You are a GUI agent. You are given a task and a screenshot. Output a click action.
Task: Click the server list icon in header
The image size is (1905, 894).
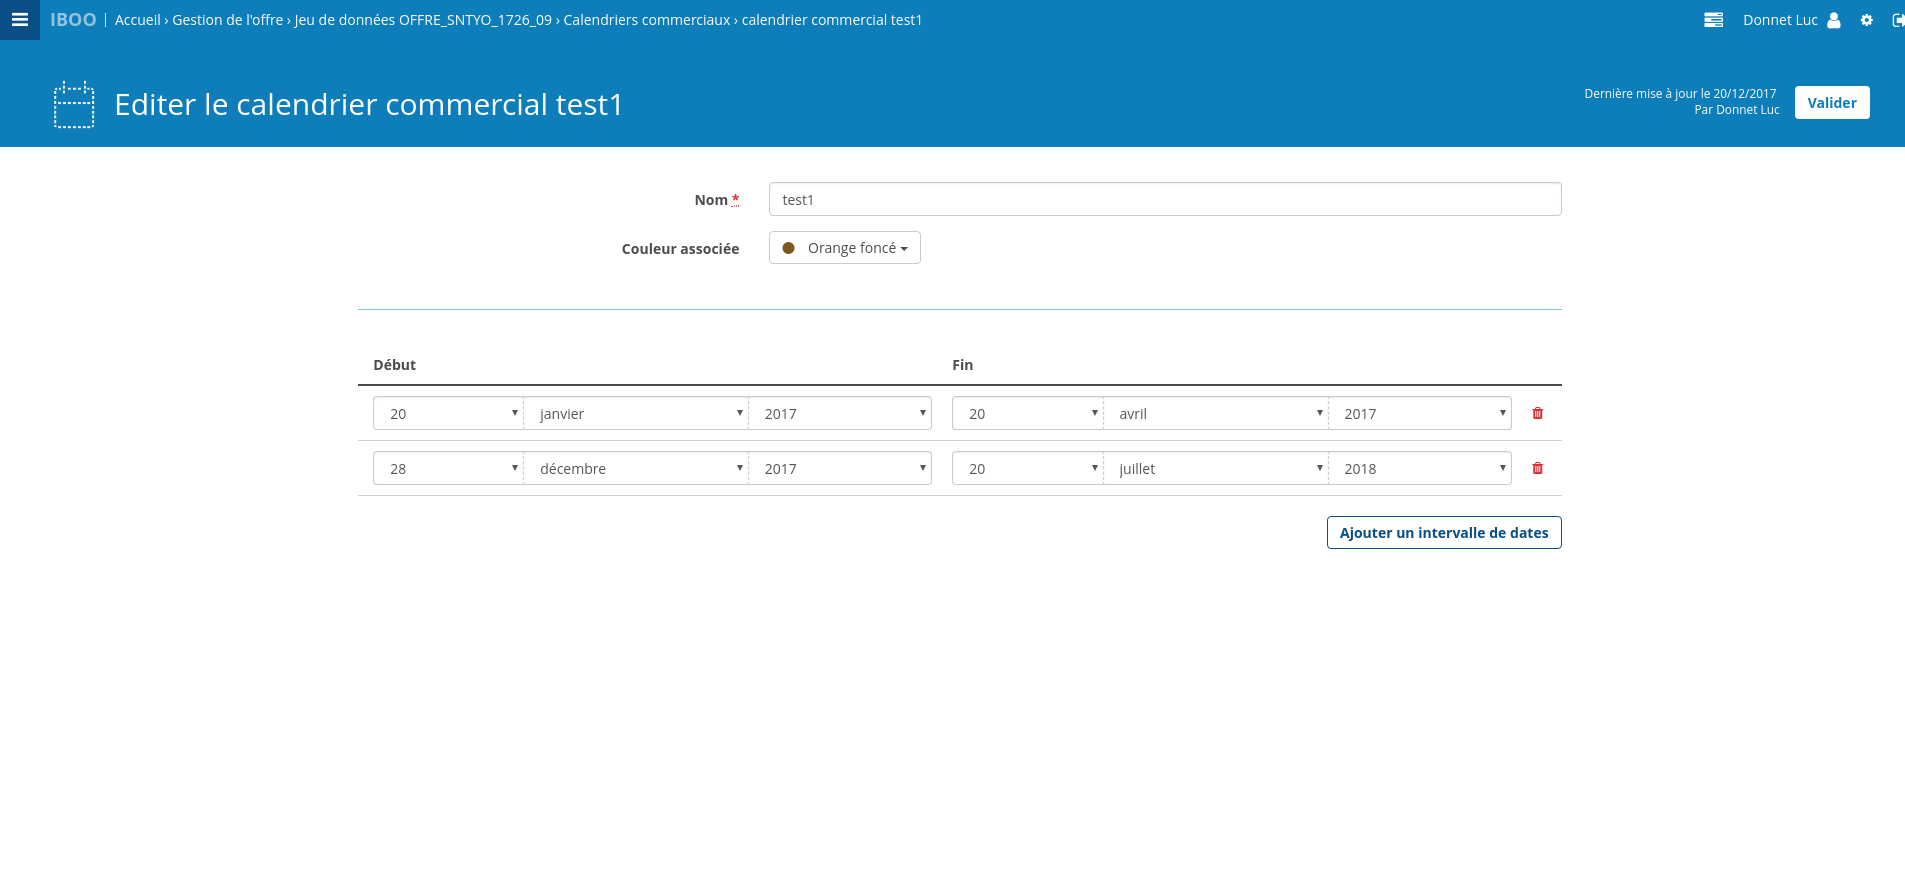1713,20
